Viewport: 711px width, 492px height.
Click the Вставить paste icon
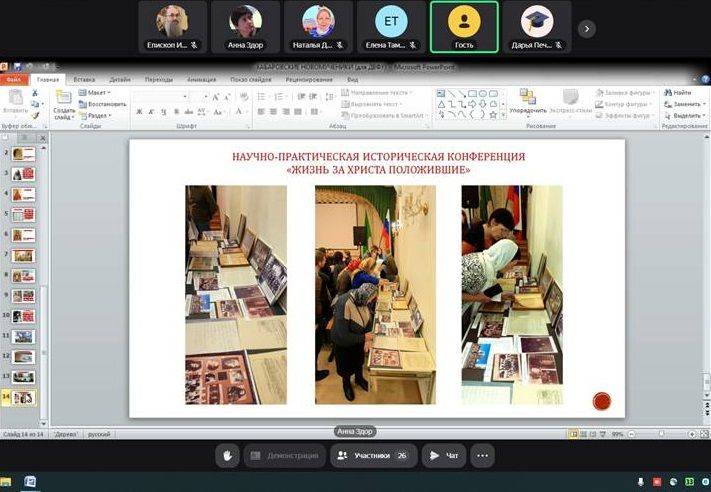tap(14, 100)
